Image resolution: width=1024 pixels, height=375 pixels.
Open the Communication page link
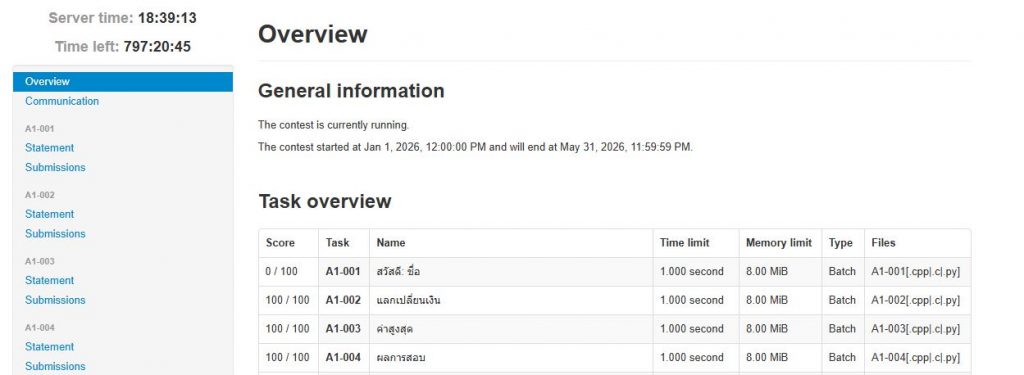tap(62, 101)
